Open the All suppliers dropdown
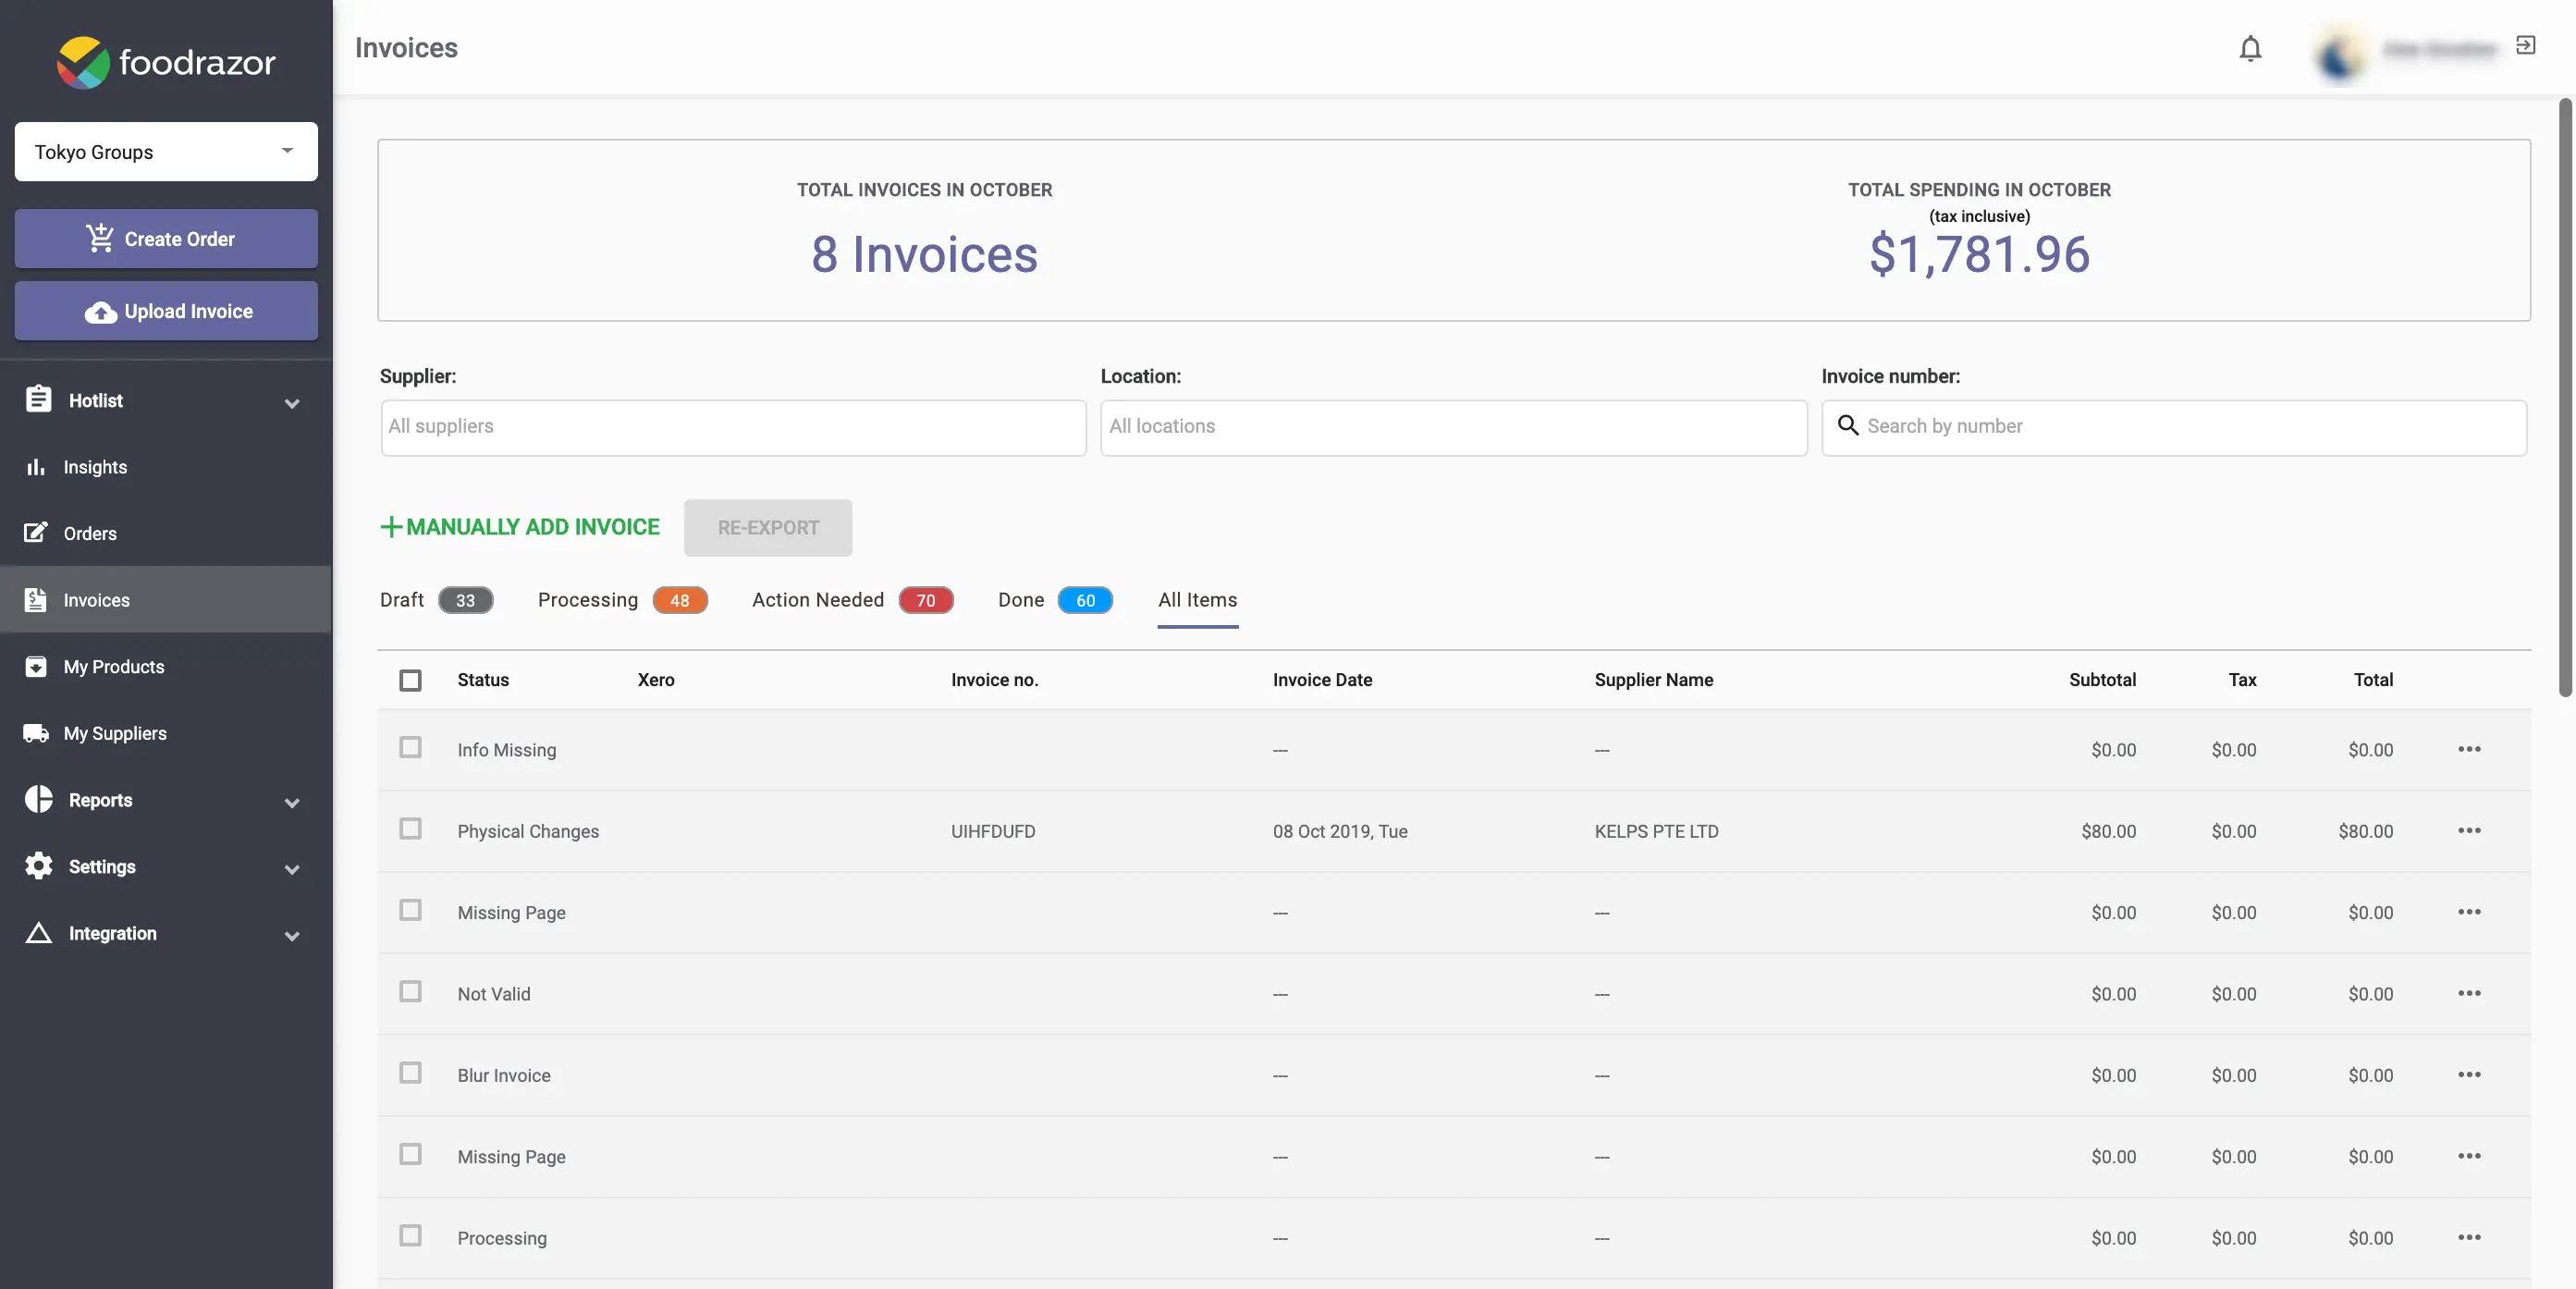This screenshot has height=1289, width=2576. (x=733, y=428)
